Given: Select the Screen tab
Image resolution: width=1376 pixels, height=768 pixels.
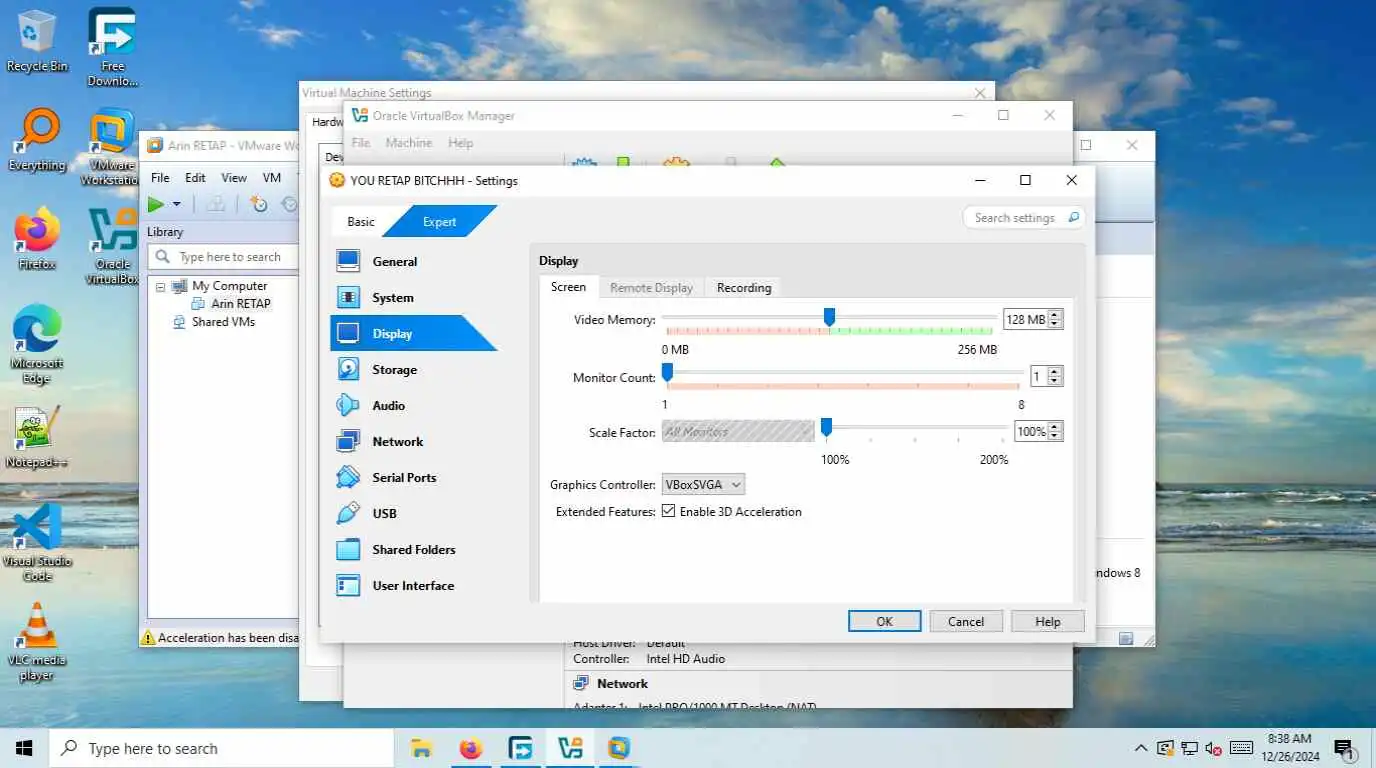Looking at the screenshot, I should [568, 287].
